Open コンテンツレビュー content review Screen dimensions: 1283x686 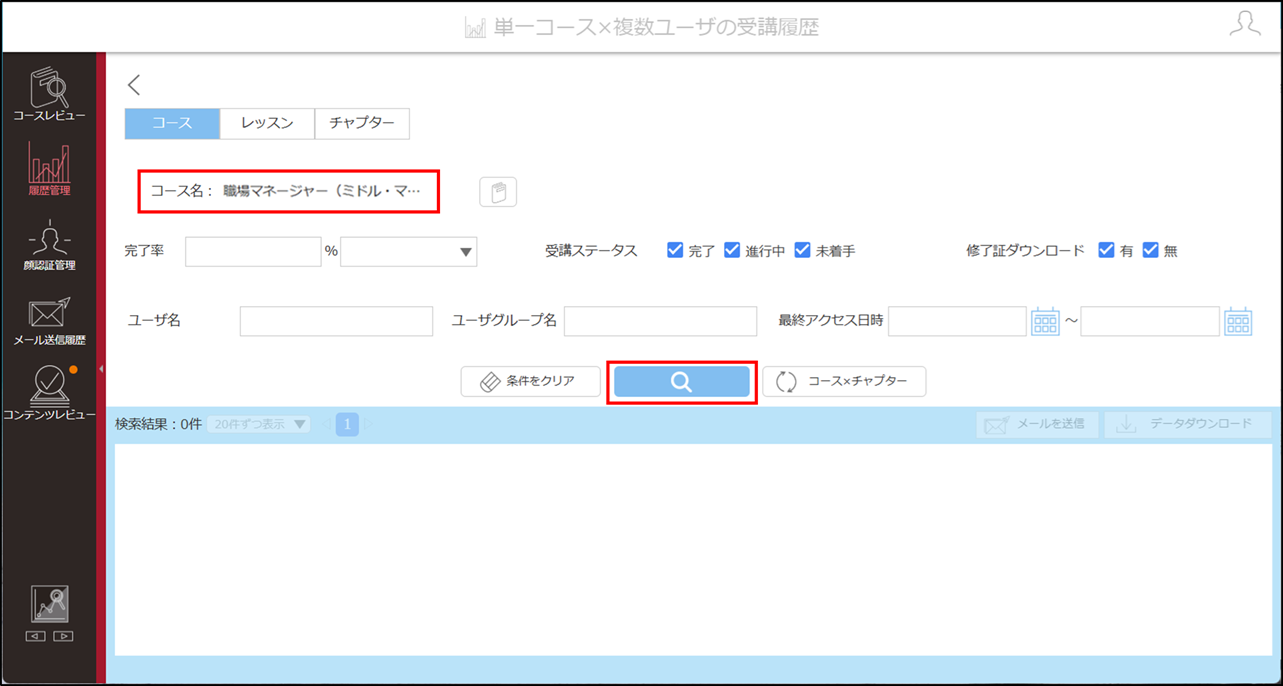(x=49, y=393)
